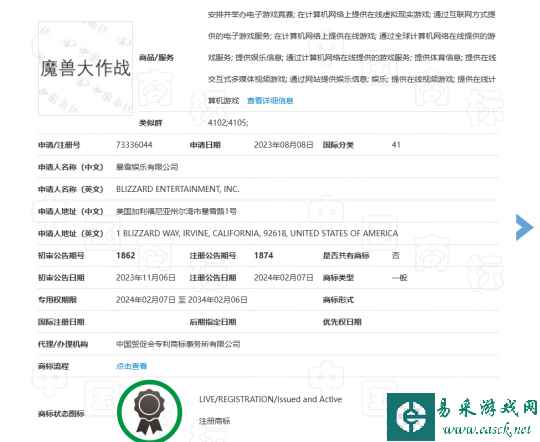
Task: Click the 商标流程 field label
Action: pyautogui.click(x=53, y=366)
